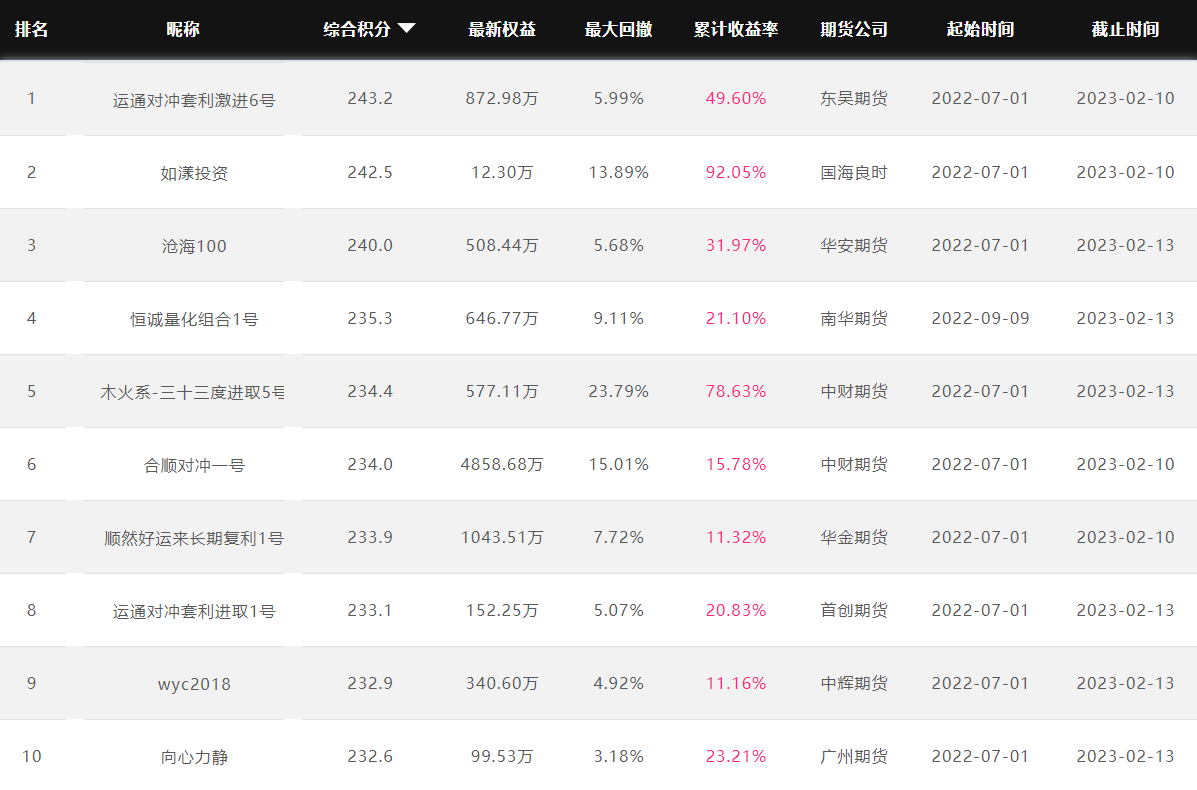Select score value 242.5
The width and height of the screenshot is (1197, 790).
tap(370, 173)
